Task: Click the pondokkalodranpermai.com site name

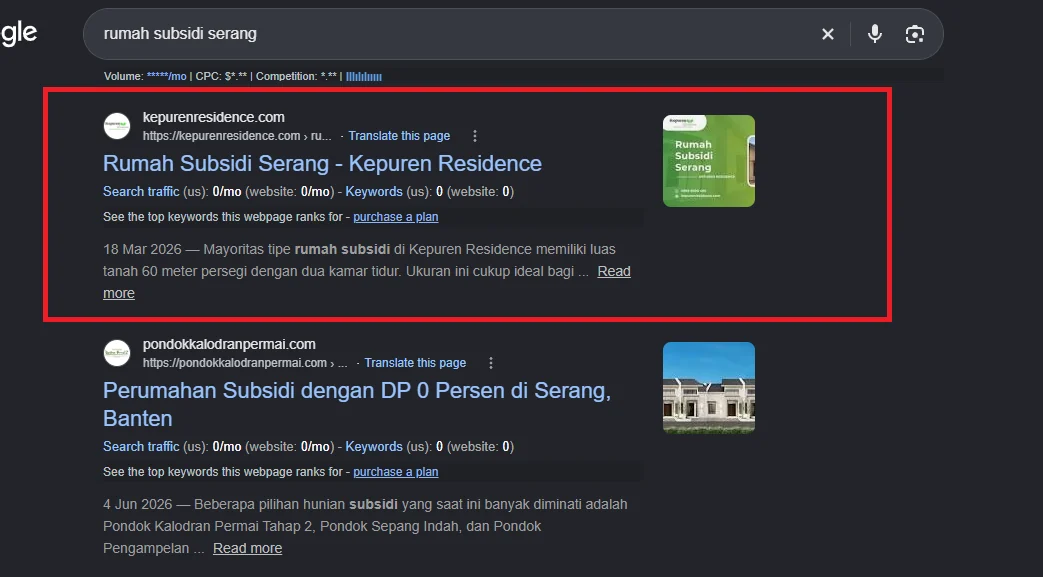Action: point(229,344)
